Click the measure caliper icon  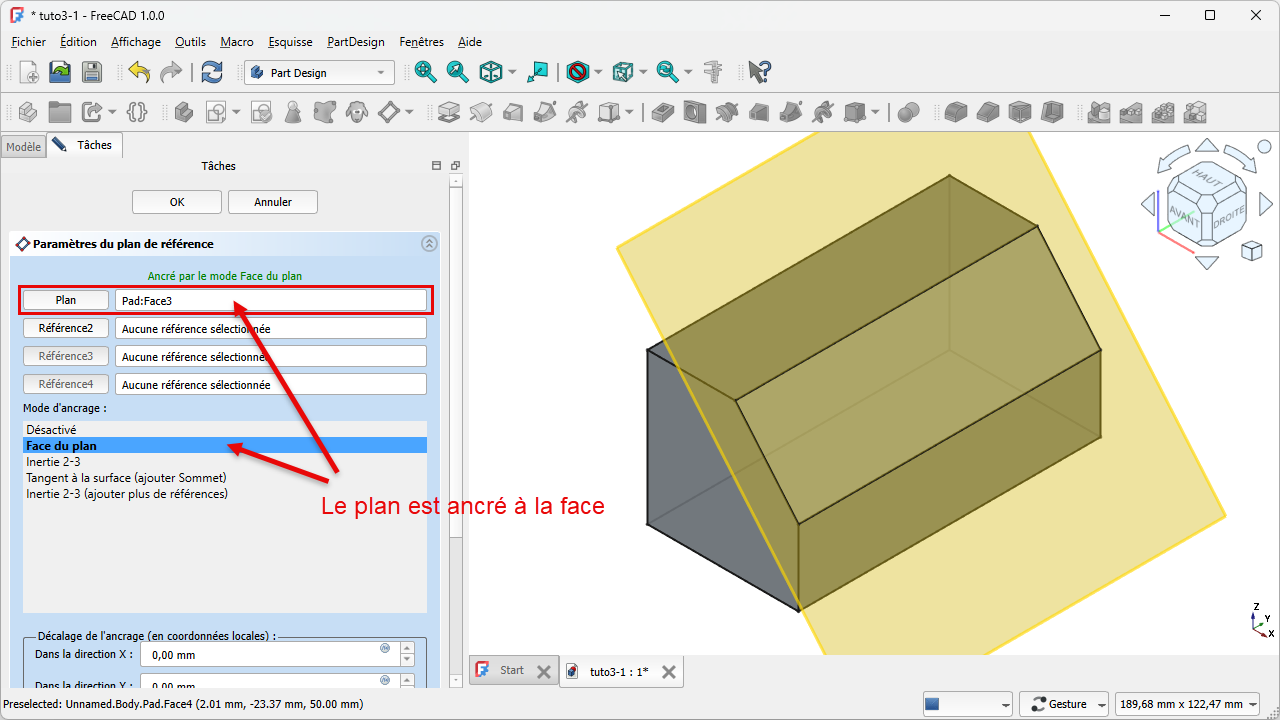tap(713, 72)
